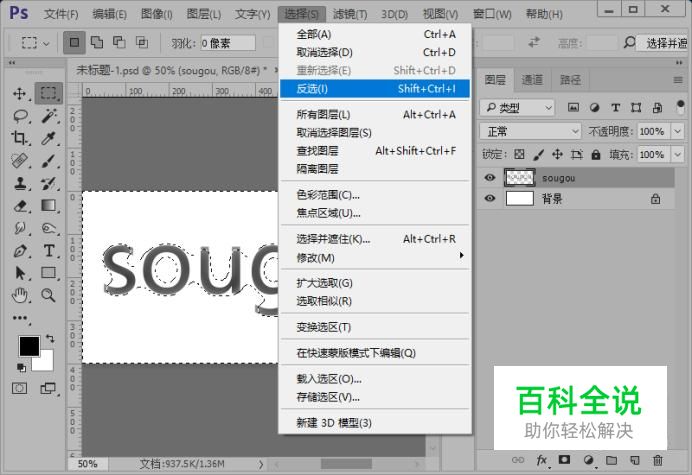Viewport: 692px width, 475px height.
Task: Open the foreground black color swatch
Action: (27, 344)
